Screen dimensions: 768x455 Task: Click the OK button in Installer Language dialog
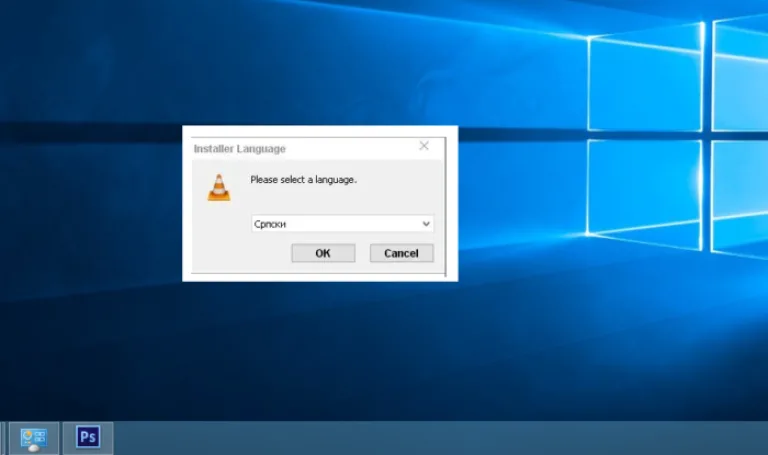323,253
